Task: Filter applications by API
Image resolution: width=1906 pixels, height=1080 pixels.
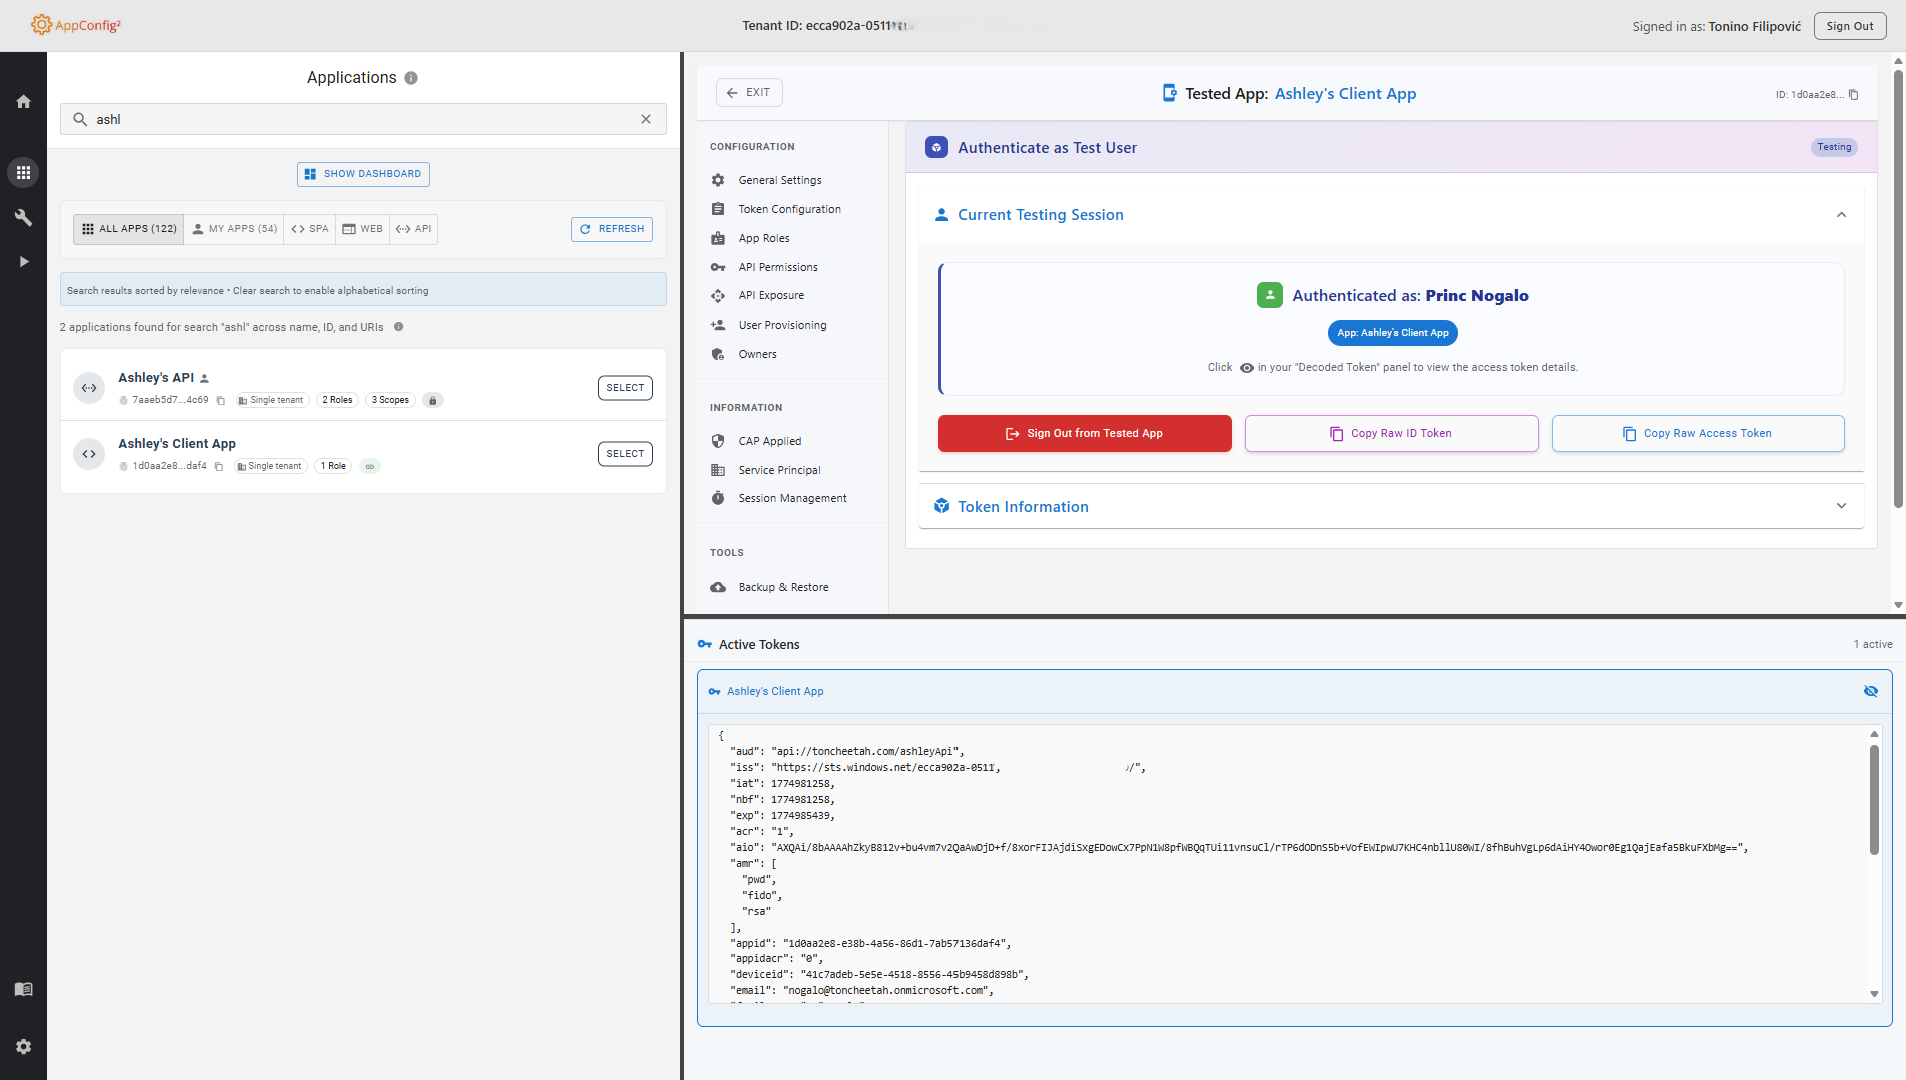Action: (x=413, y=229)
